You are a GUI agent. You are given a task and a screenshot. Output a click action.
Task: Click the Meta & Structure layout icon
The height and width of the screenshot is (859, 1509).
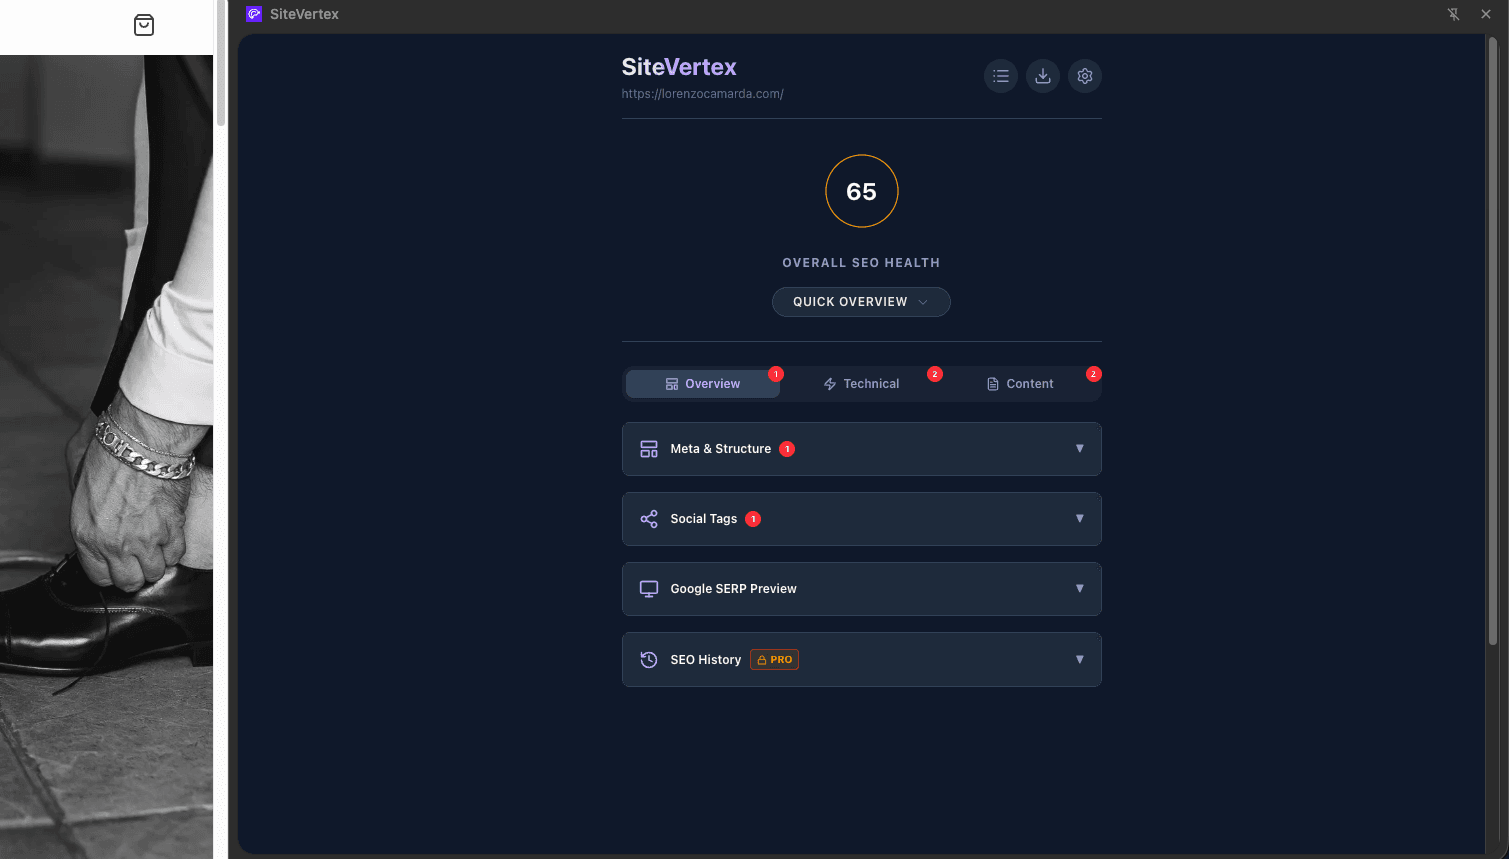(649, 449)
